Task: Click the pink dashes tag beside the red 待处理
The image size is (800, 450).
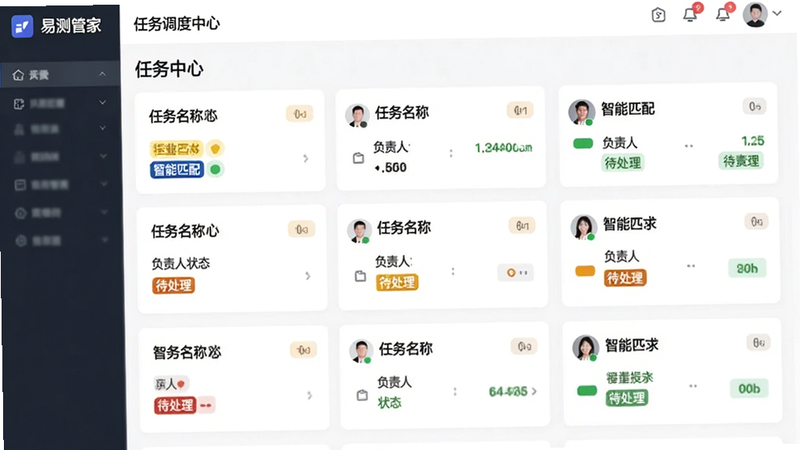Action: coord(206,405)
